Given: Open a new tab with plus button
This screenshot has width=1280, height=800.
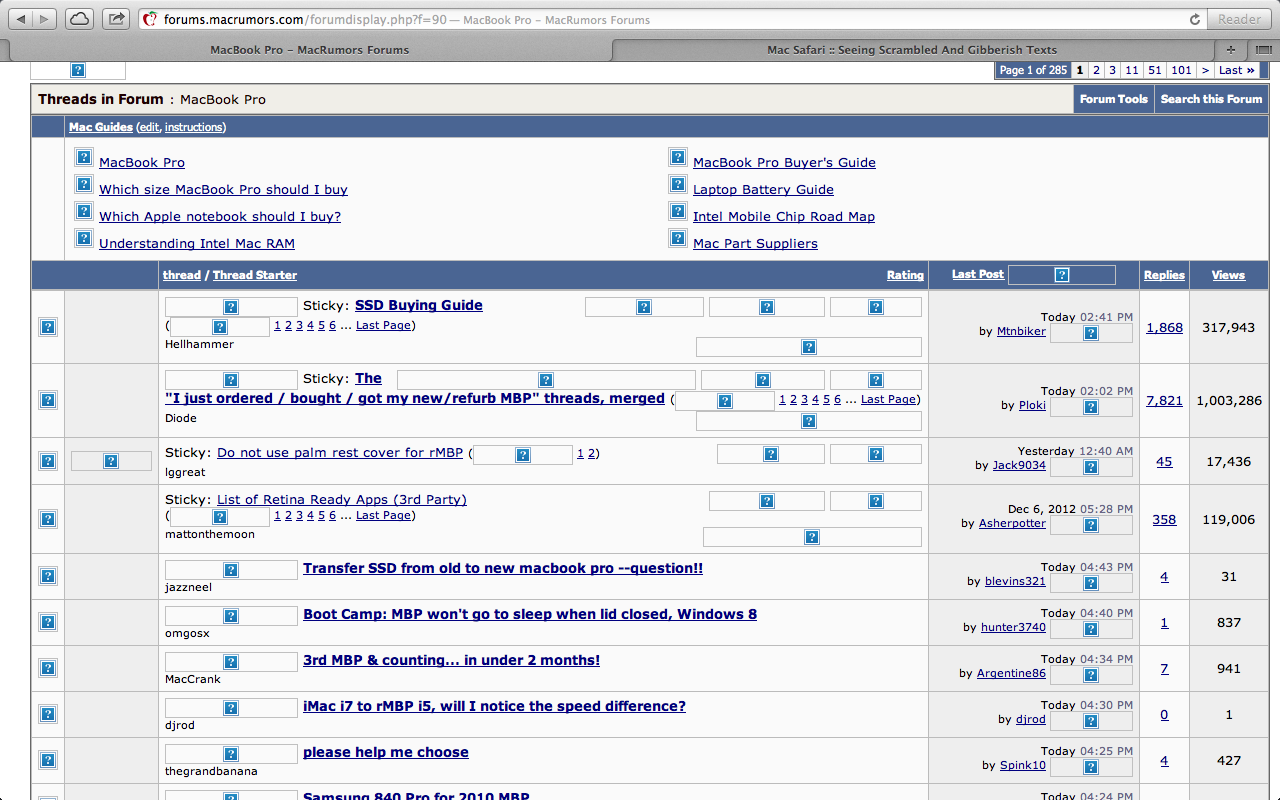Looking at the screenshot, I should (1231, 49).
